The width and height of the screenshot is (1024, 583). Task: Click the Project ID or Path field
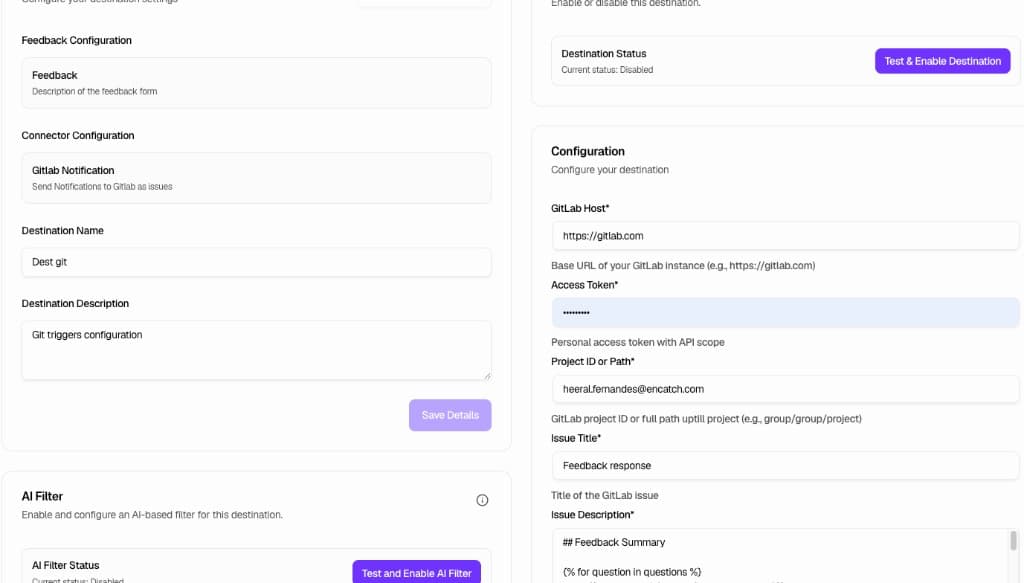tap(785, 389)
